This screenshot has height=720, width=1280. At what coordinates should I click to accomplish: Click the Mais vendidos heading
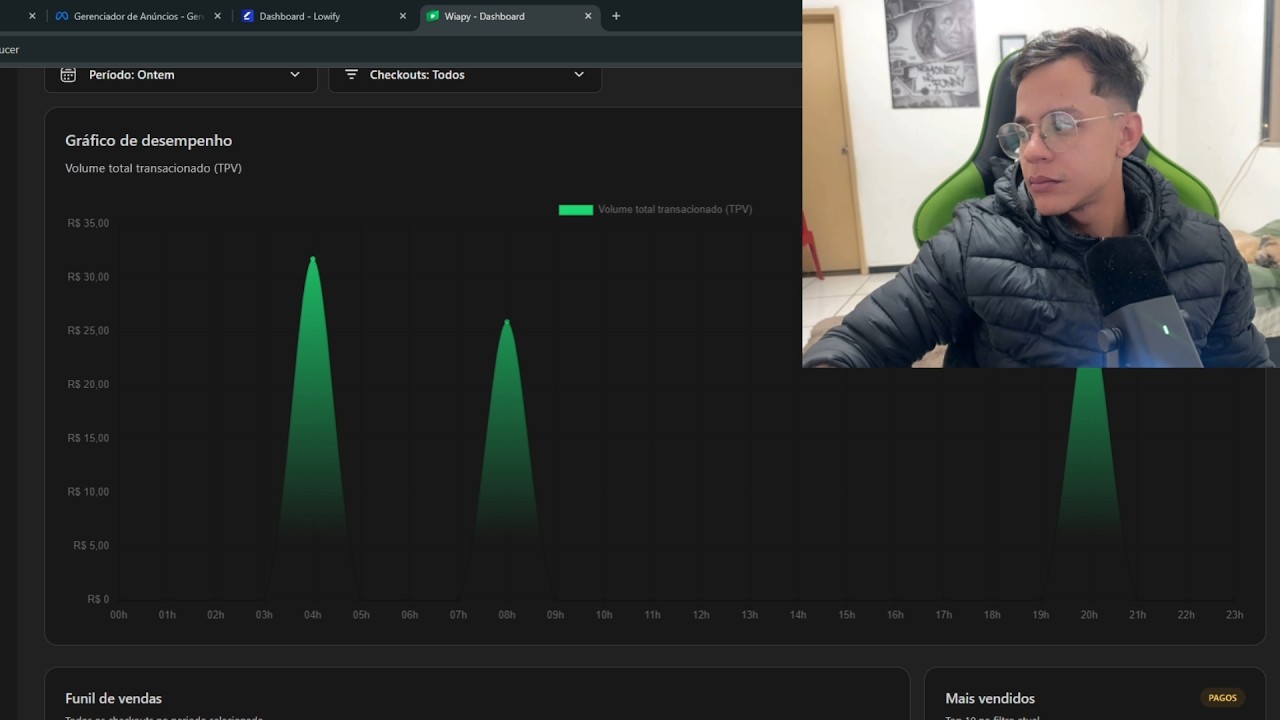(990, 699)
